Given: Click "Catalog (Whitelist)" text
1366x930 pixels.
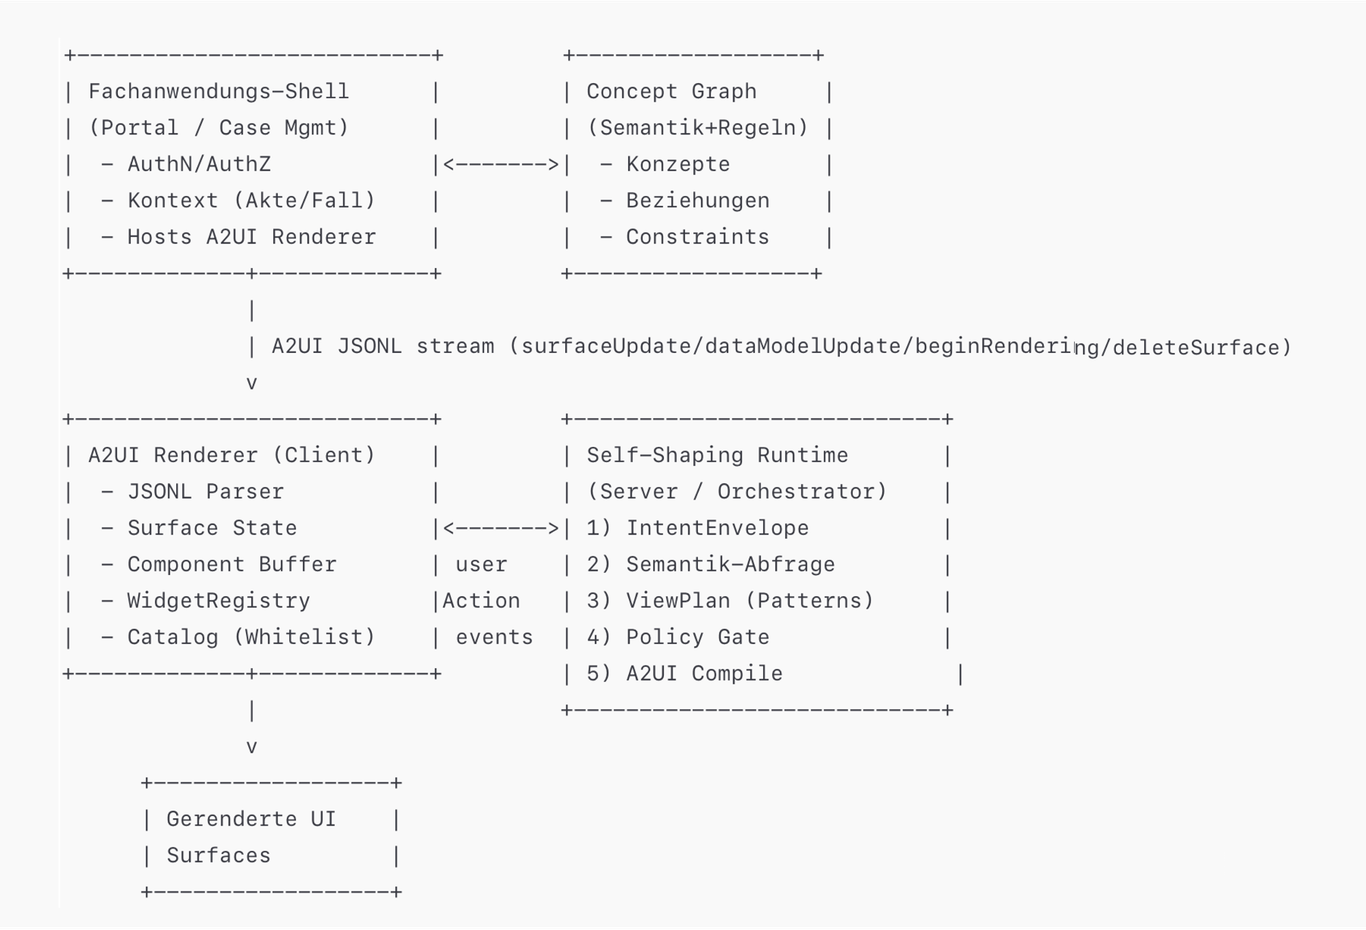Looking at the screenshot, I should 251,637.
